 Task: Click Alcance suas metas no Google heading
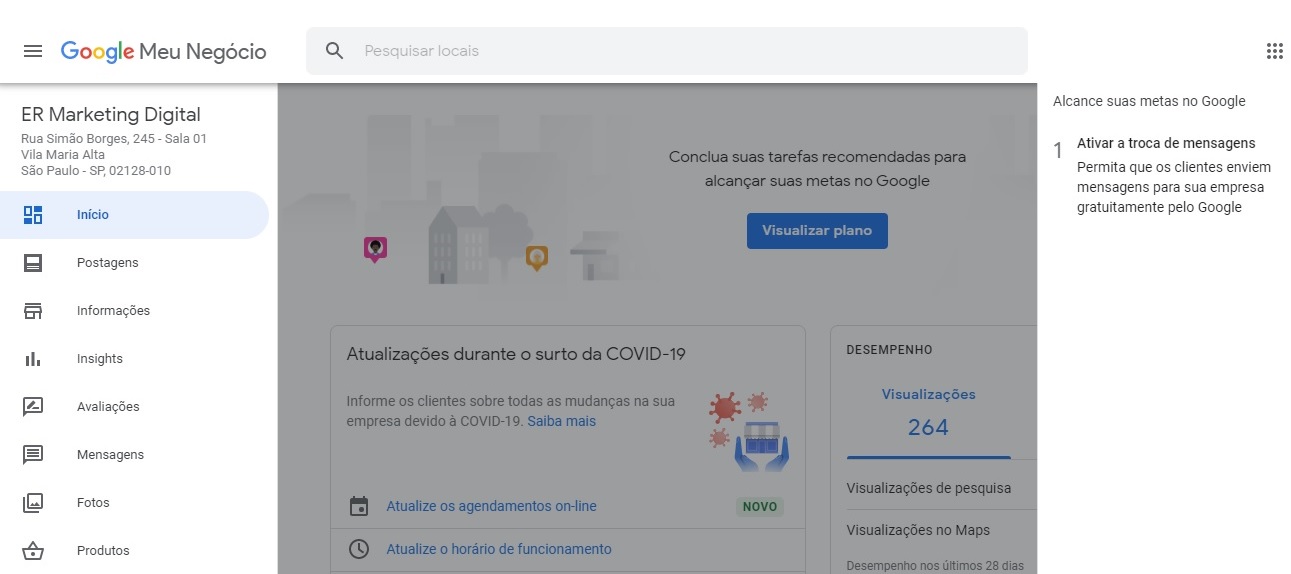1149,101
